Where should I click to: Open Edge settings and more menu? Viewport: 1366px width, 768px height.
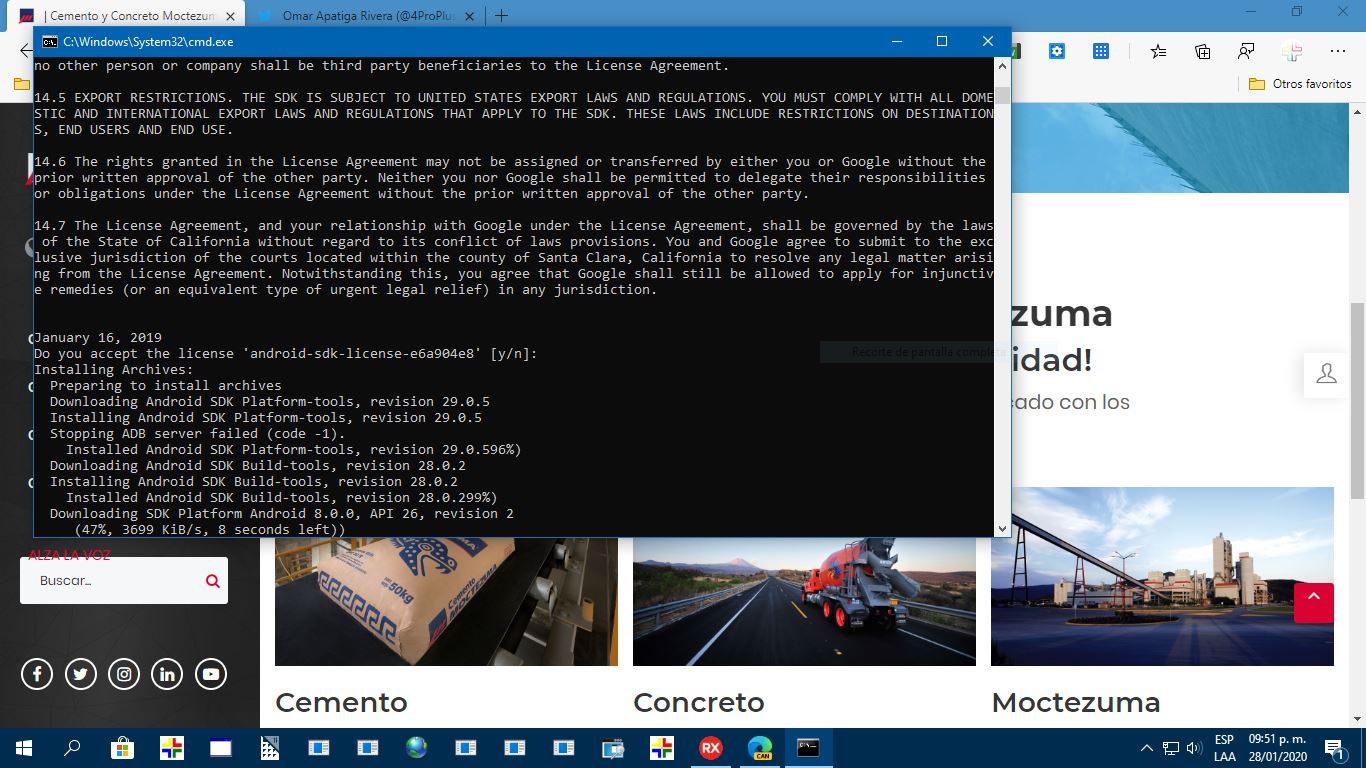(x=1337, y=51)
